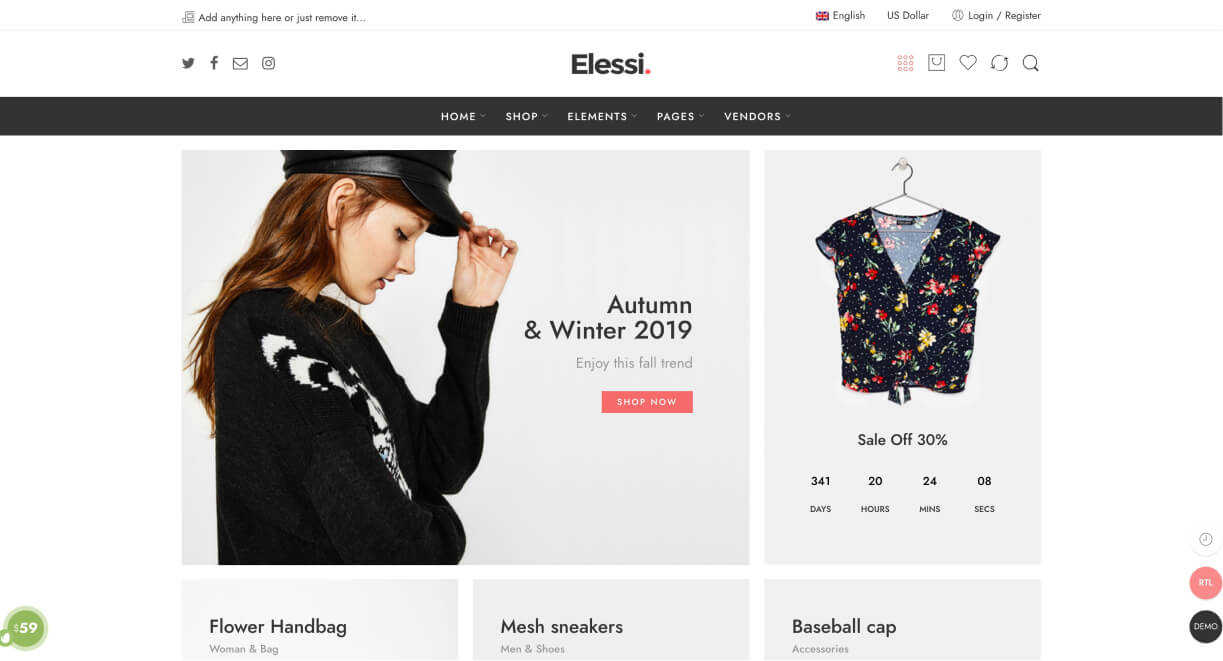Open the pink categories grid icon
Image resolution: width=1223 pixels, height=661 pixels.
click(x=905, y=63)
